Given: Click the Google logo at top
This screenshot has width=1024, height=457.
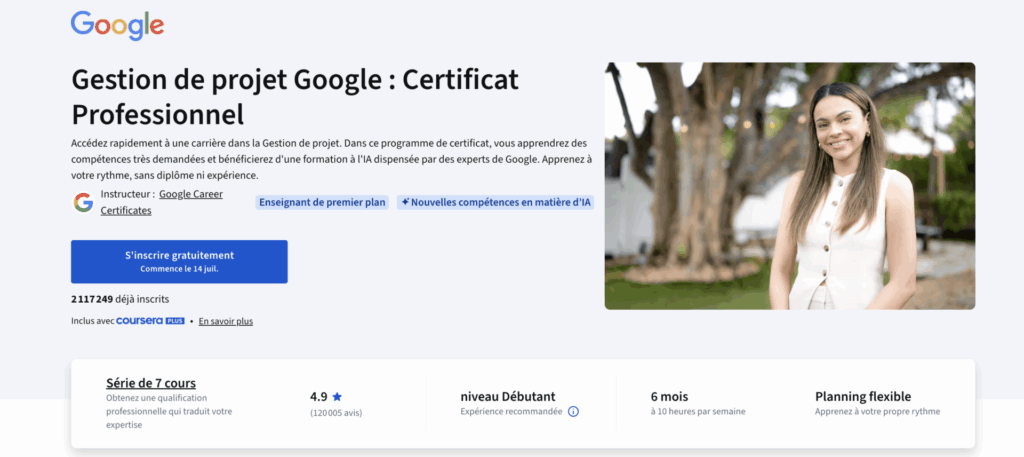Looking at the screenshot, I should pyautogui.click(x=118, y=25).
